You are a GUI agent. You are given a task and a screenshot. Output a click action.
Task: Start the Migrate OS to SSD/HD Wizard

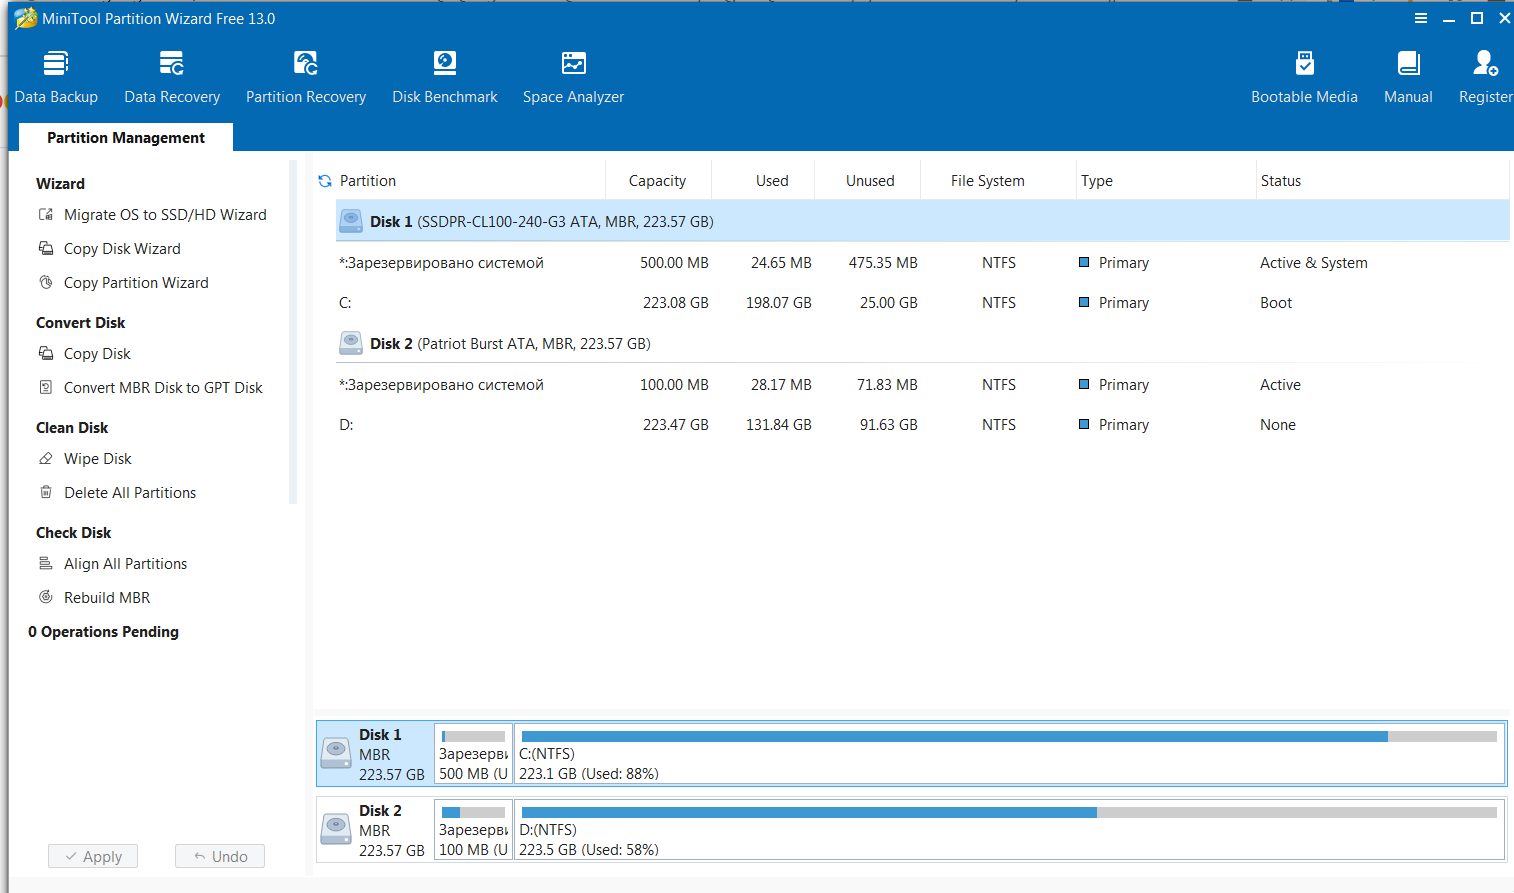[x=165, y=215]
